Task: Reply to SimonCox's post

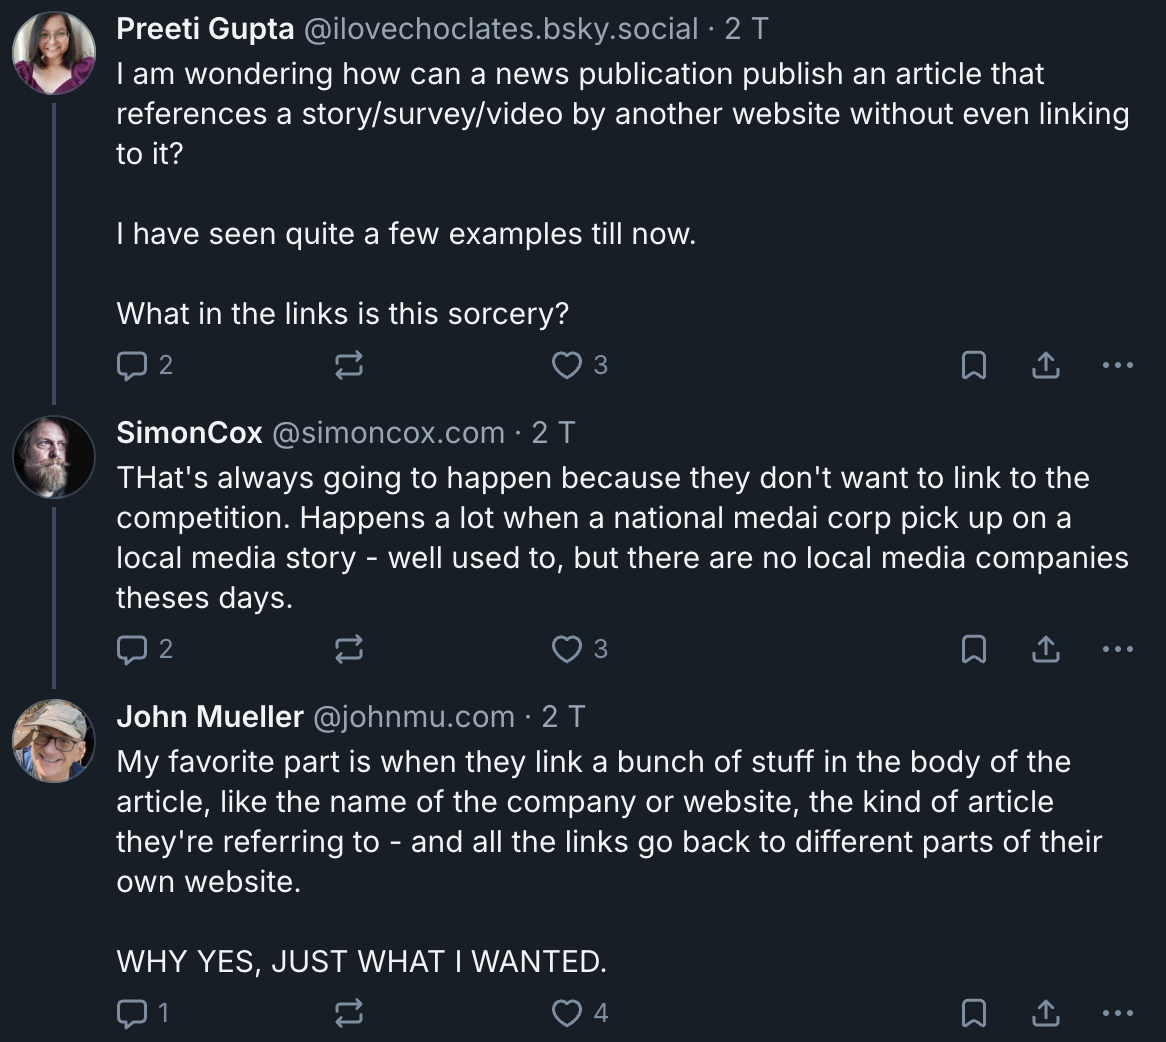Action: point(132,650)
